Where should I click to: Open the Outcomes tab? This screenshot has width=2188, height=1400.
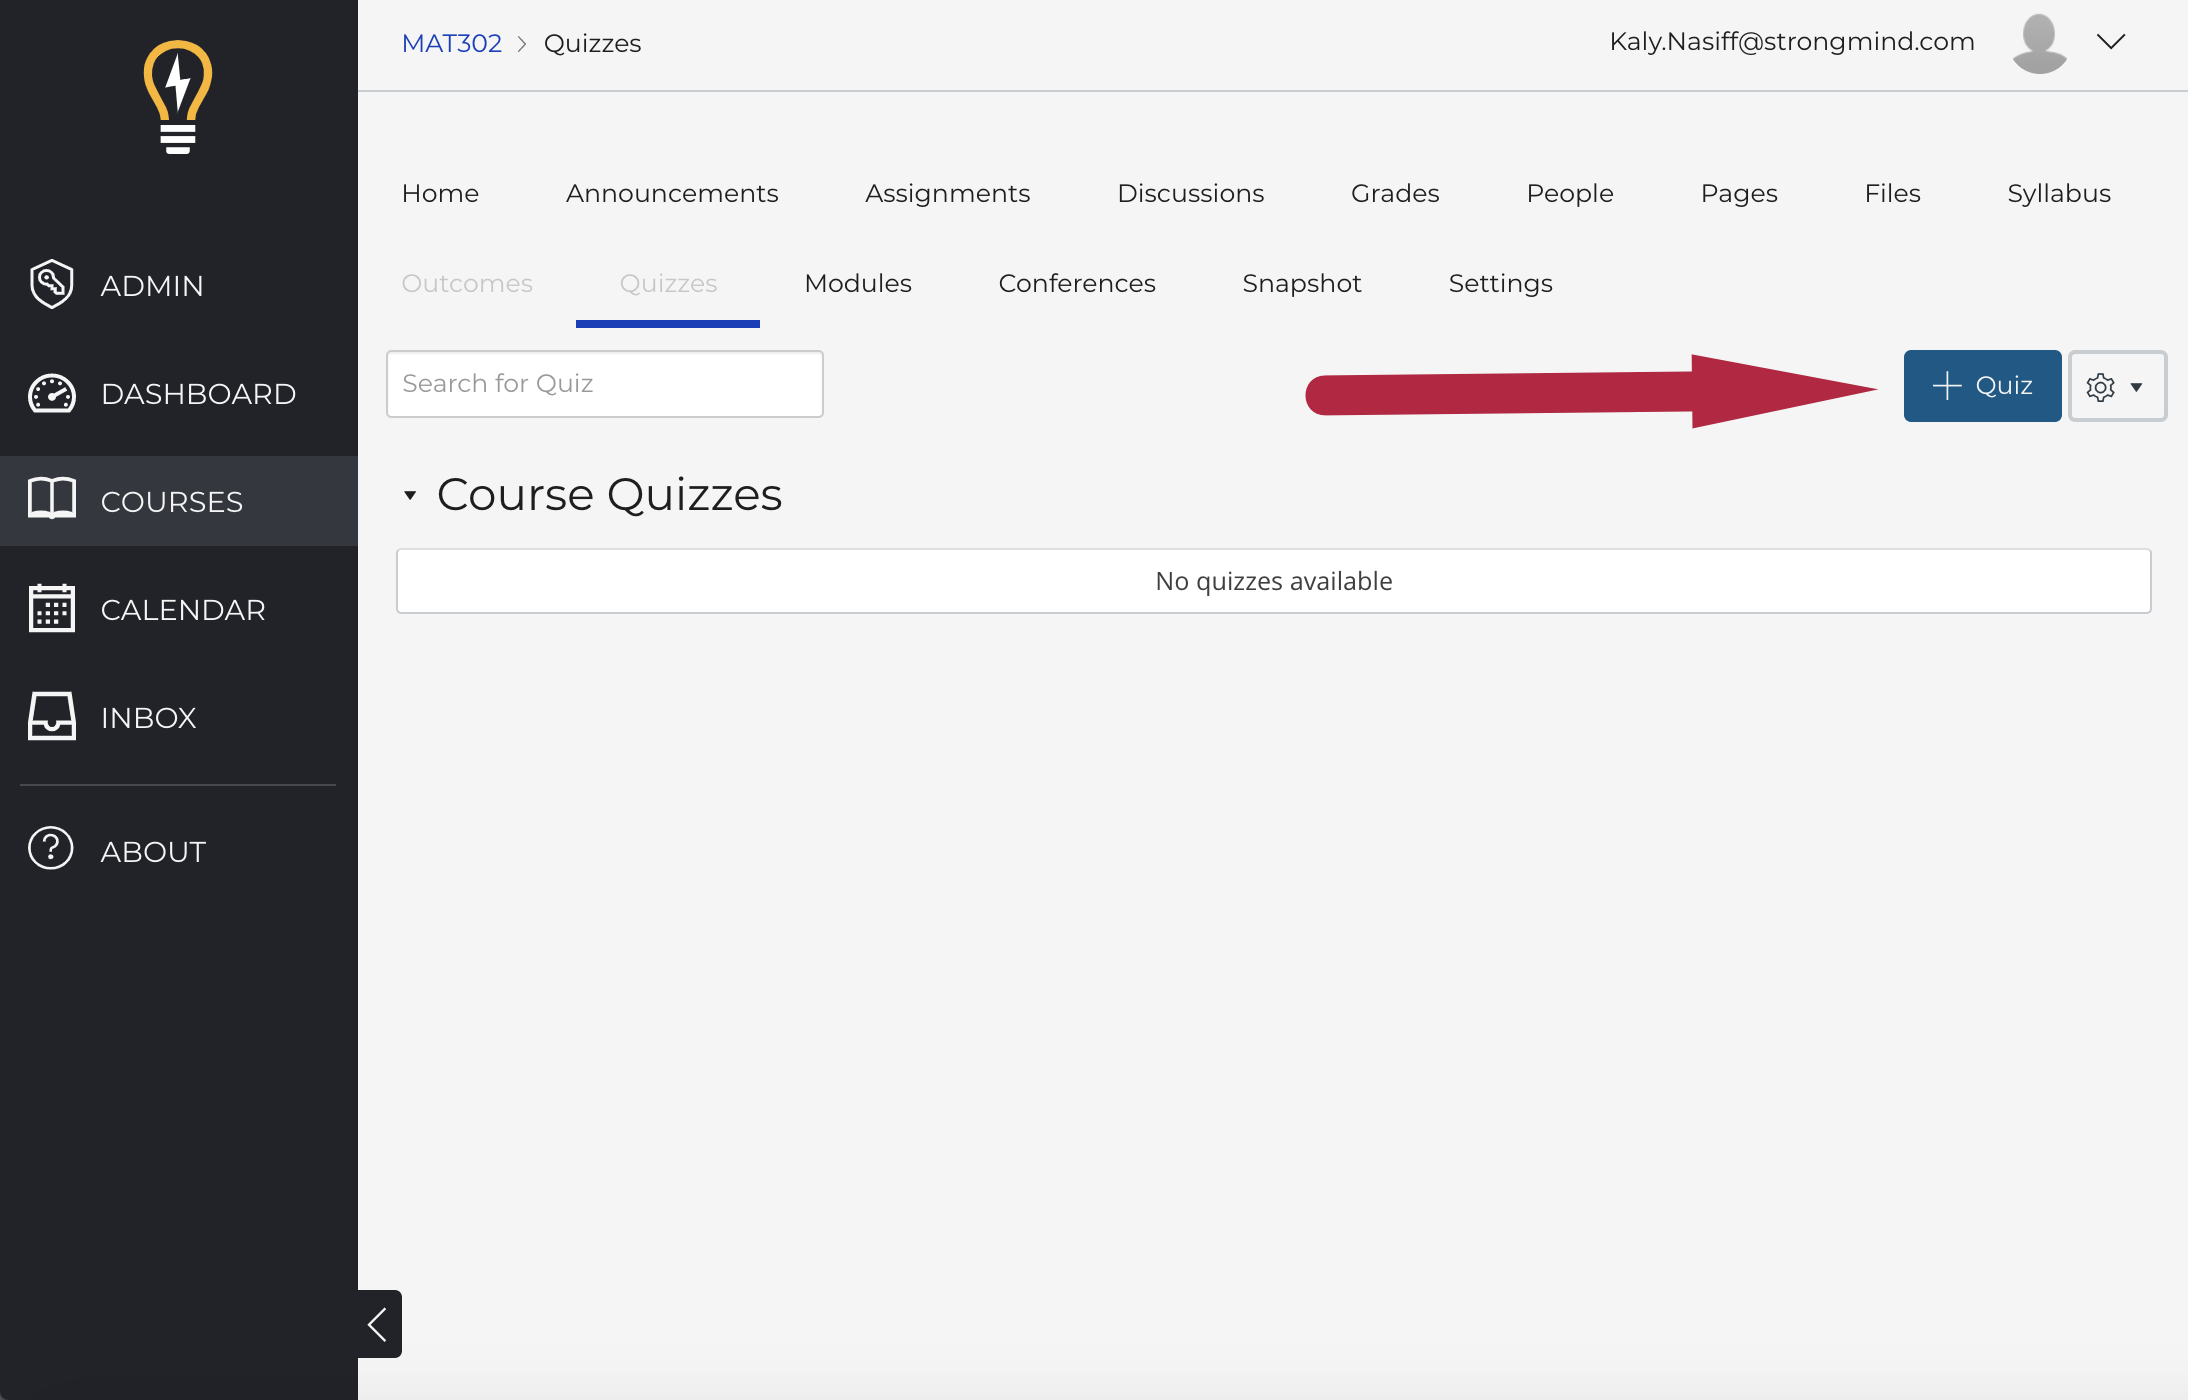point(467,283)
